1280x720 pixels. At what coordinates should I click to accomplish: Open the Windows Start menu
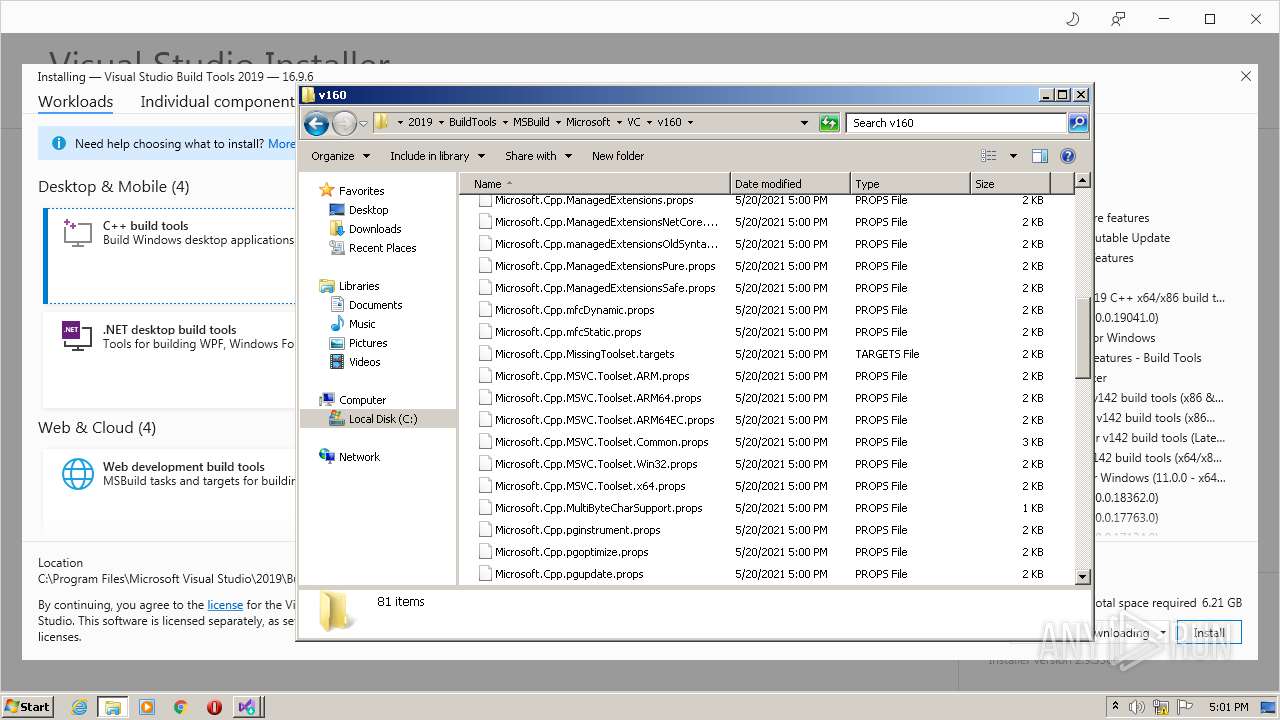pos(28,706)
